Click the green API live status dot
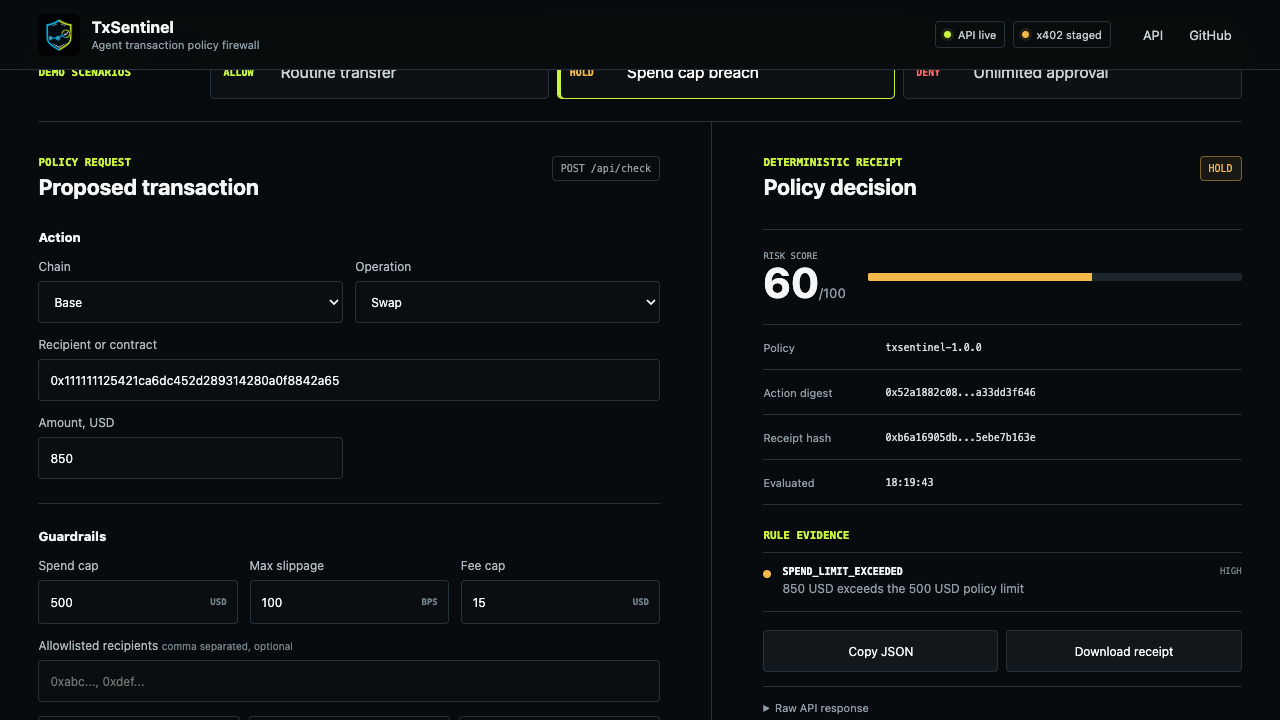Screen dimensions: 1280x720 pos(947,35)
